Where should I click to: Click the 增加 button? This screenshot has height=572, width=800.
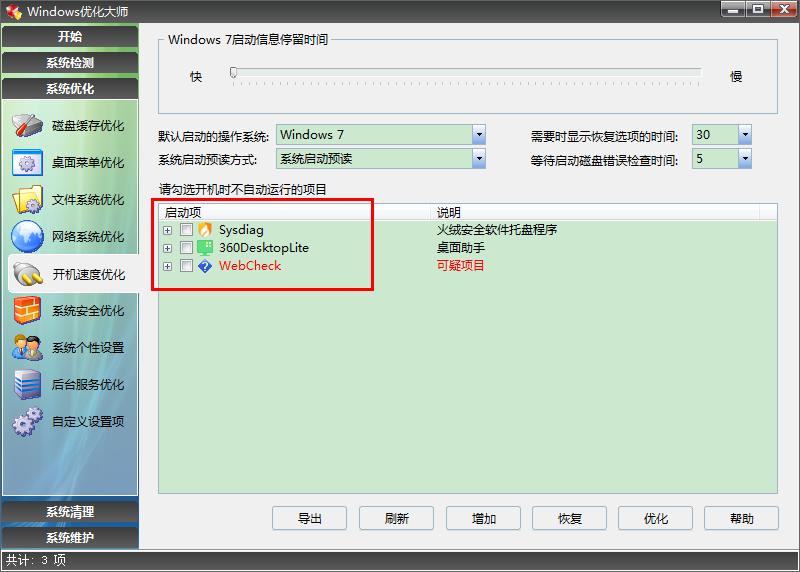[483, 518]
